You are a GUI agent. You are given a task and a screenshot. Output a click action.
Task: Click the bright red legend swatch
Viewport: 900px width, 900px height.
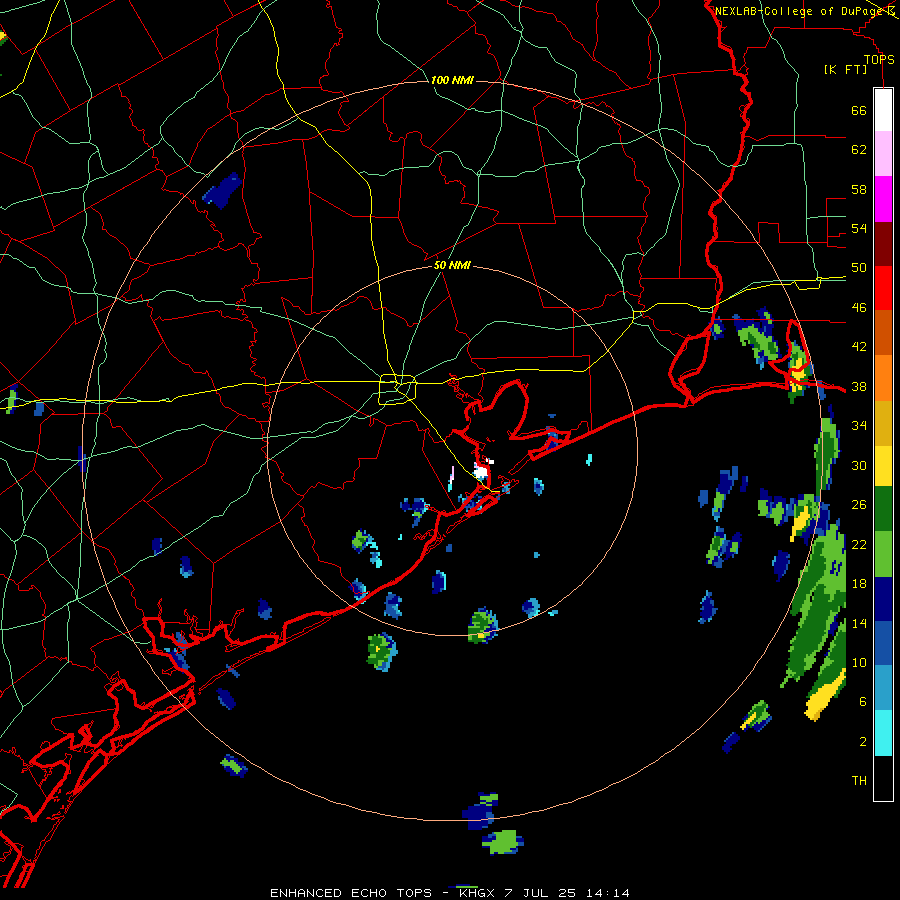(883, 288)
